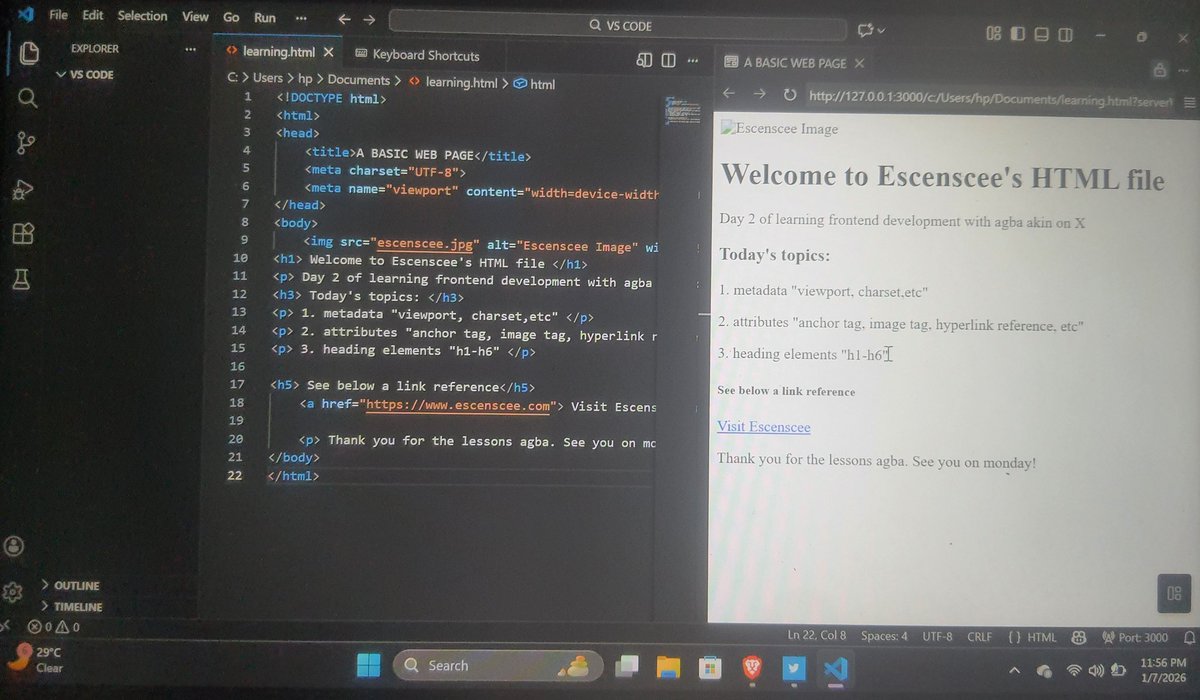This screenshot has height=700, width=1200.
Task: Open the Go menu
Action: pos(231,18)
